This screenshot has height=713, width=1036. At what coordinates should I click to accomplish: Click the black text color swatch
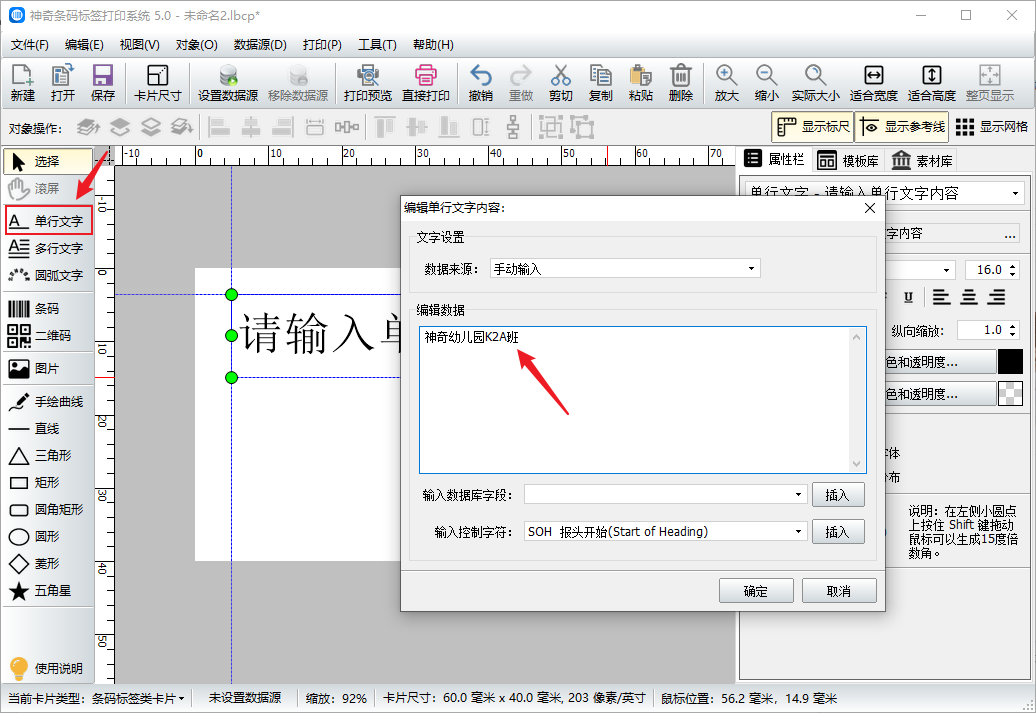pos(1010,362)
